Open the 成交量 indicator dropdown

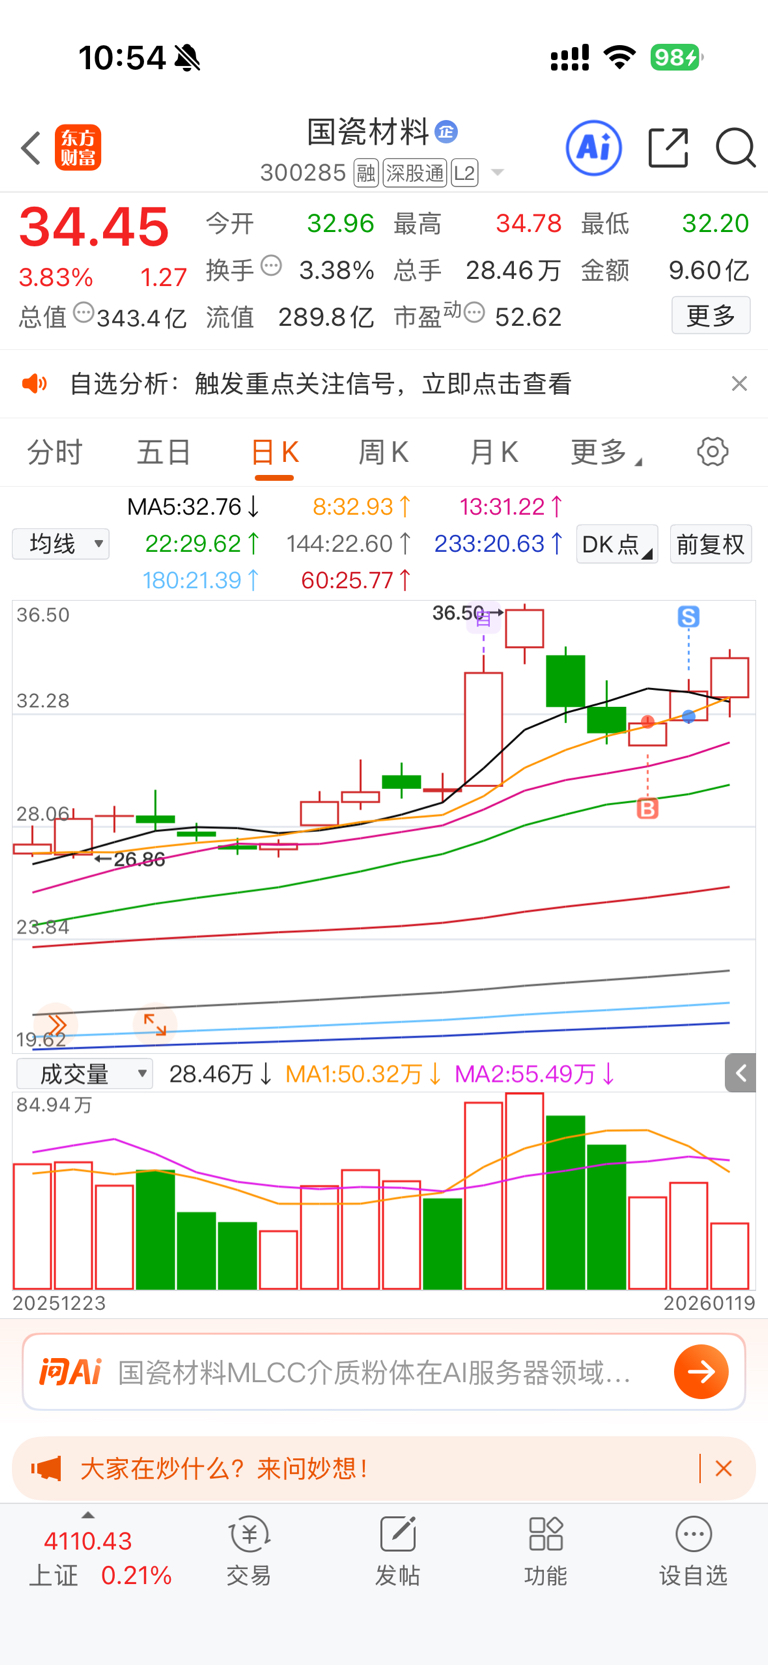[x=85, y=1074]
